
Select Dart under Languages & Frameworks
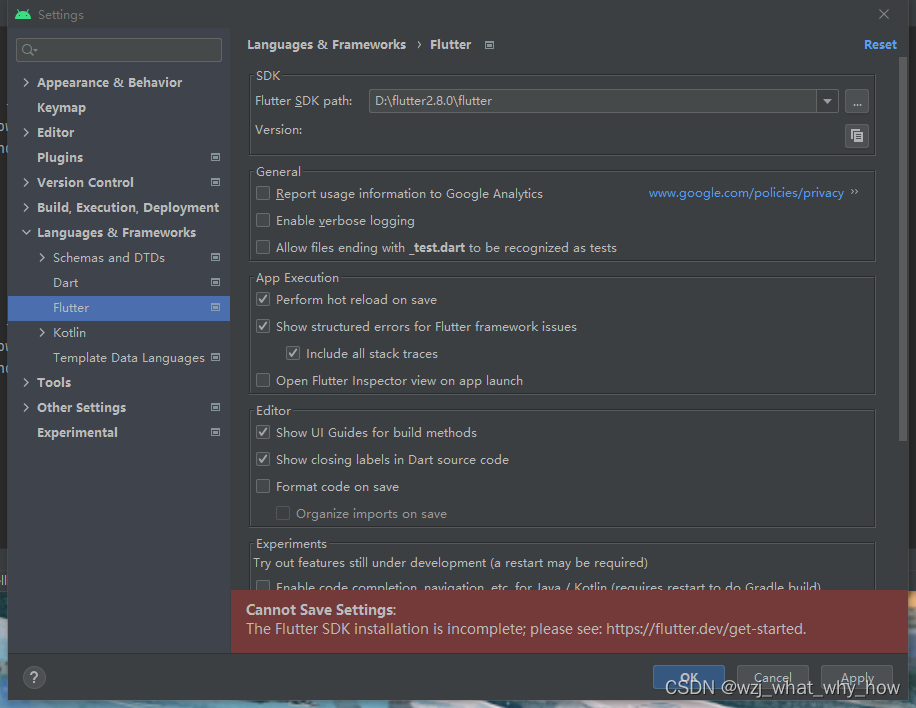point(65,283)
